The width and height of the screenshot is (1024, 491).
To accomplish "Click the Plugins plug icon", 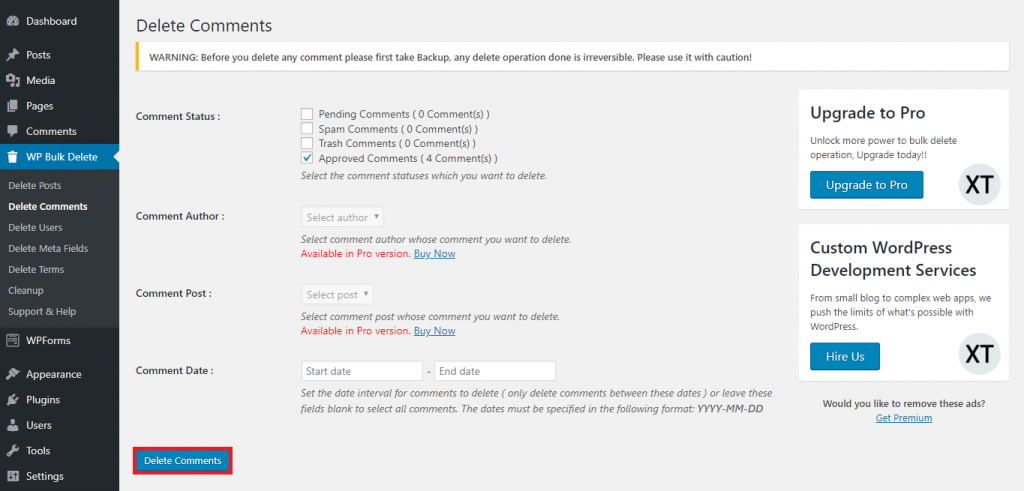I will (x=12, y=400).
